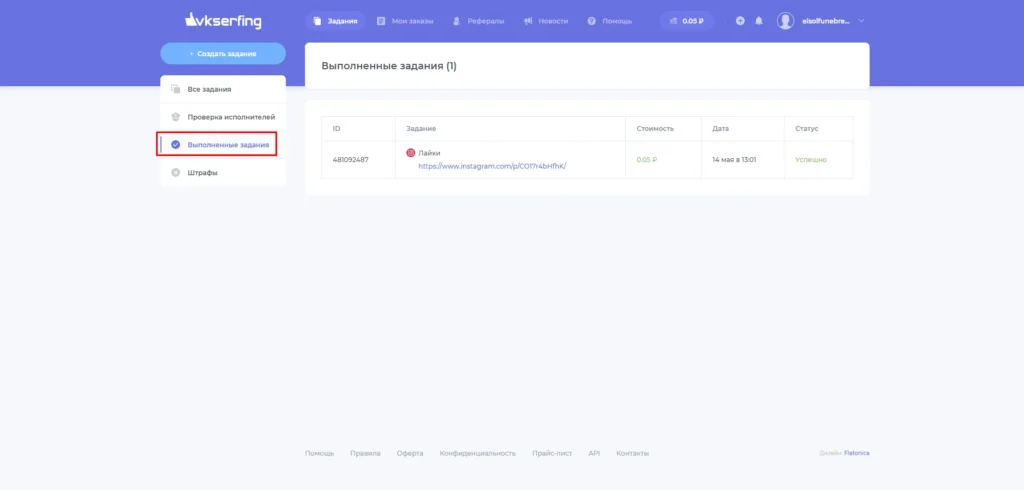Click the Помощь question mark icon
Image resolution: width=1024 pixels, height=490 pixels.
coord(592,21)
